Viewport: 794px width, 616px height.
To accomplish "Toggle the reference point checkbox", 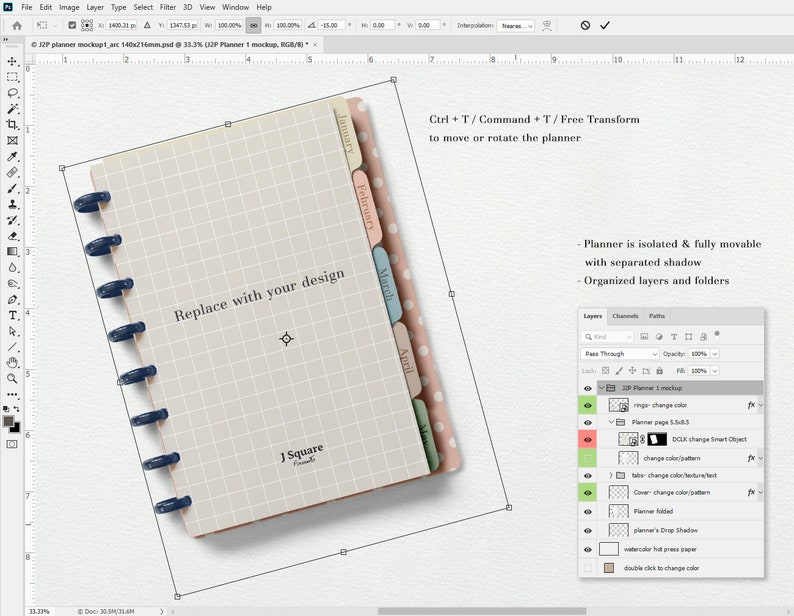I will click(x=72, y=25).
